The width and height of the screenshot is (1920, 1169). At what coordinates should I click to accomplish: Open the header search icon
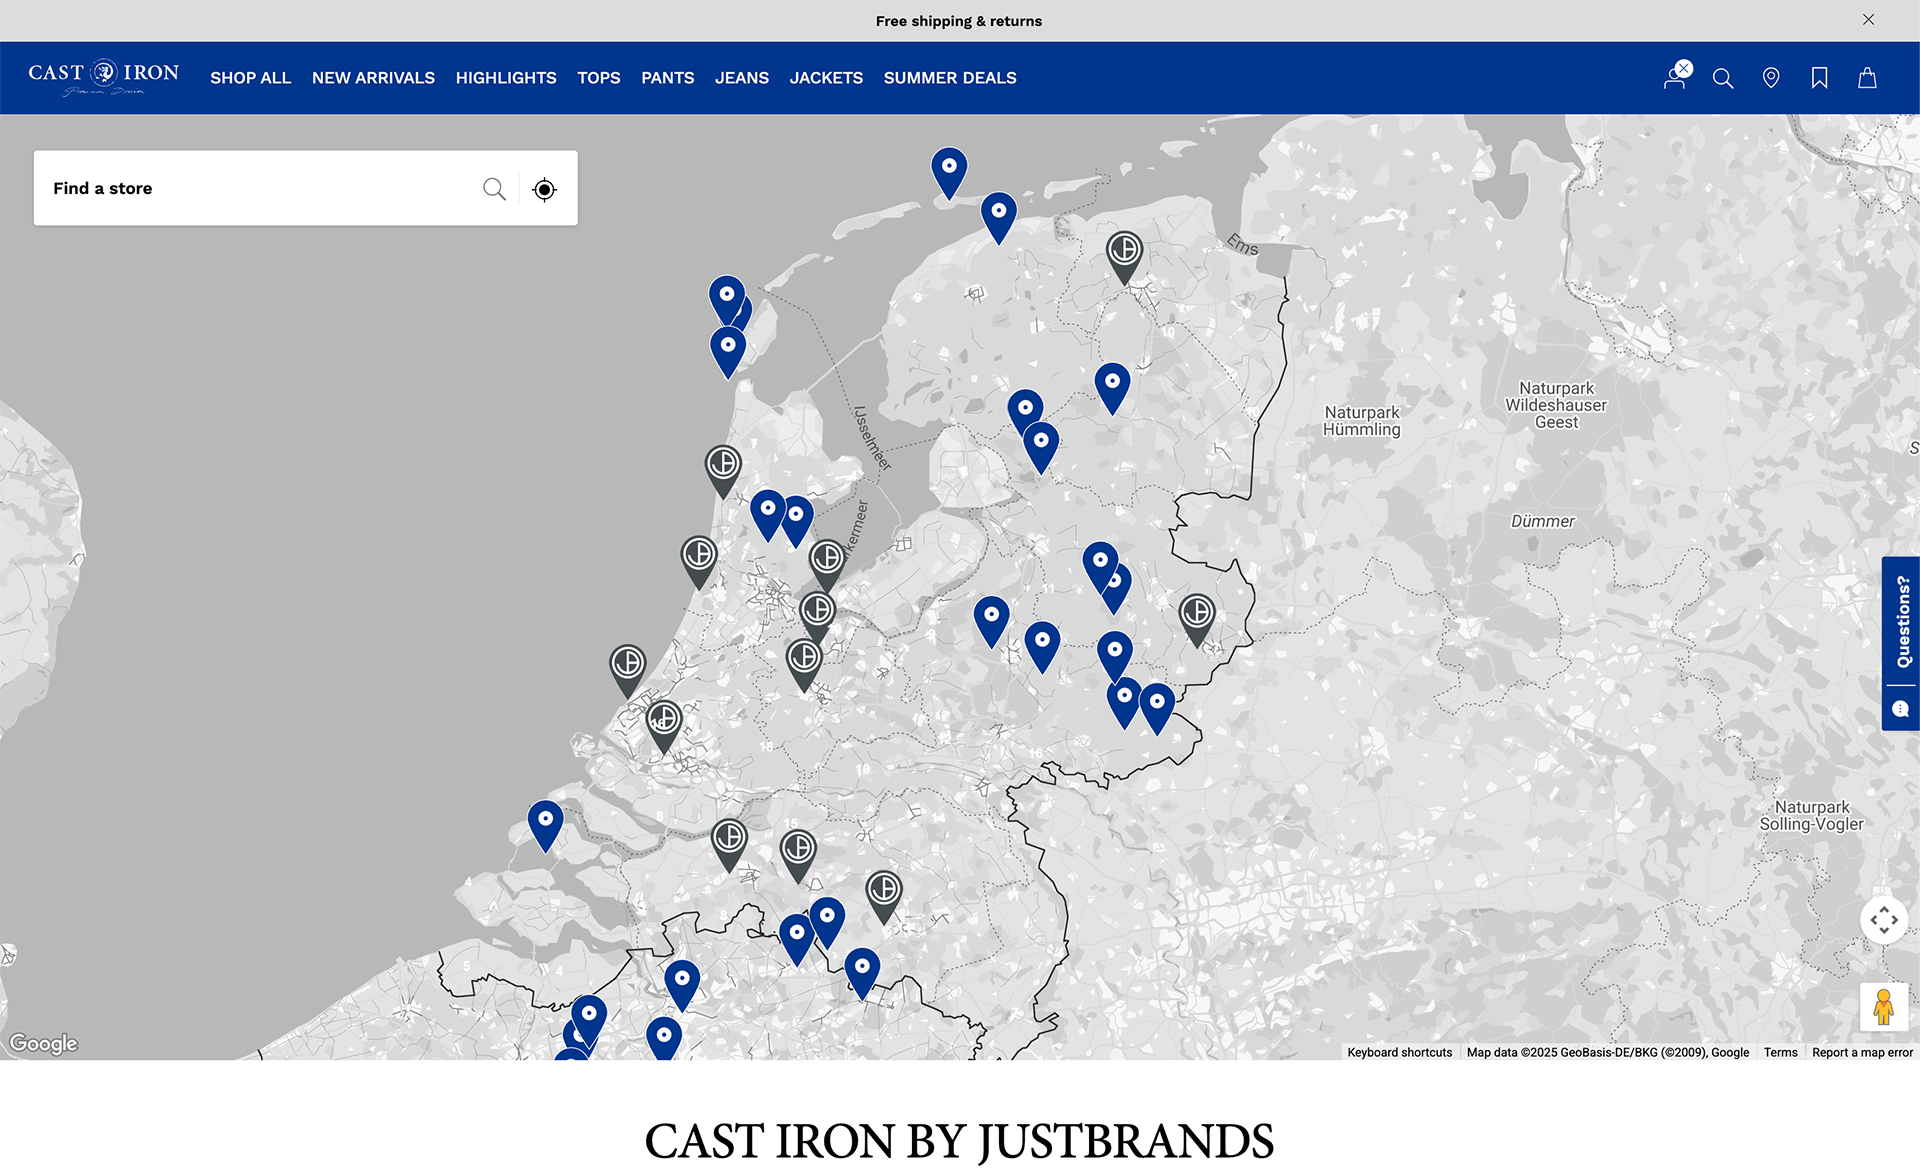coord(1723,78)
